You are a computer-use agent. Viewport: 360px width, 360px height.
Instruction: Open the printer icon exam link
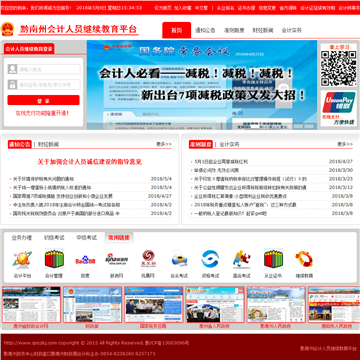click(179, 259)
